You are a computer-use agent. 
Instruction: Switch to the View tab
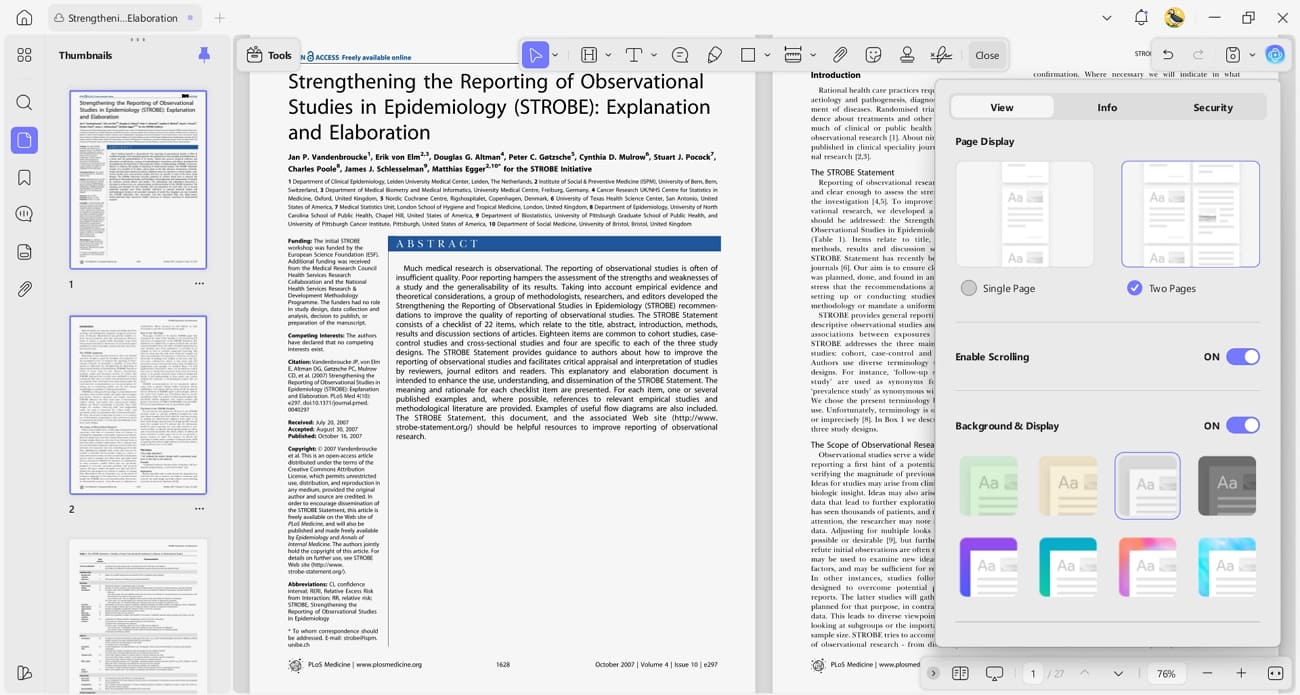1002,107
